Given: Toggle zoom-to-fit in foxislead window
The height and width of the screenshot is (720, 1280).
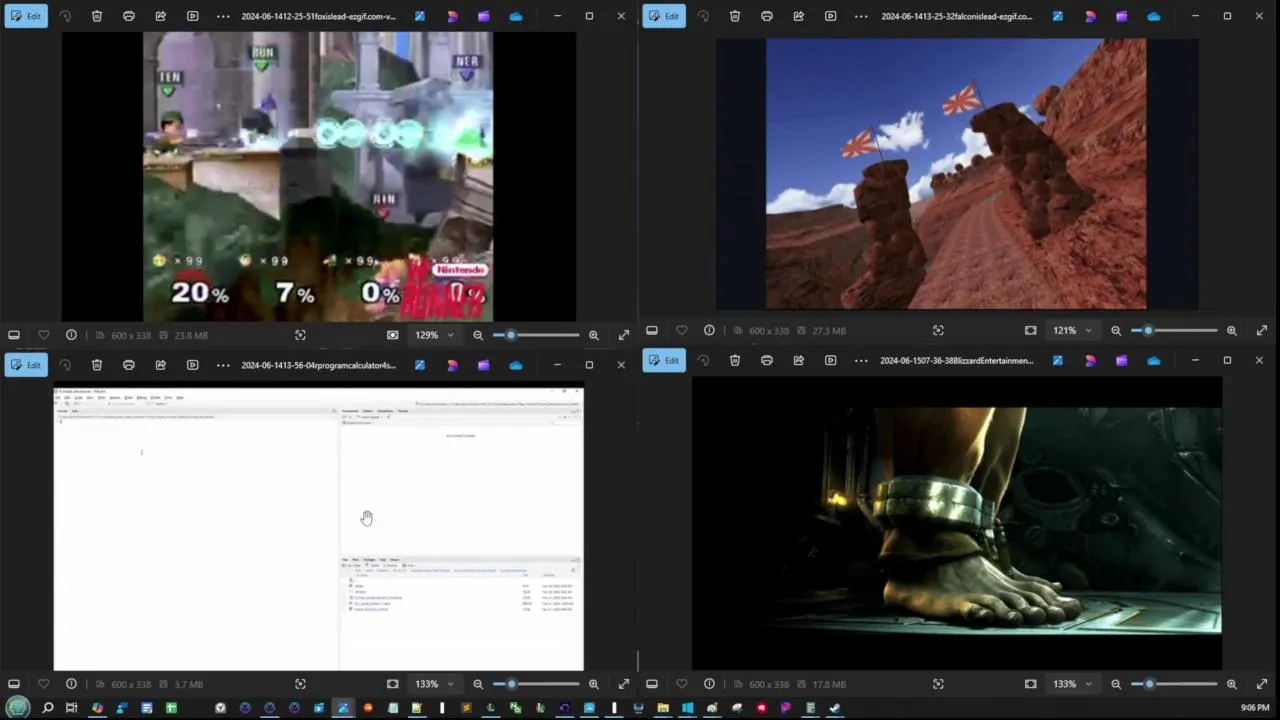Looking at the screenshot, I should pyautogui.click(x=393, y=335).
